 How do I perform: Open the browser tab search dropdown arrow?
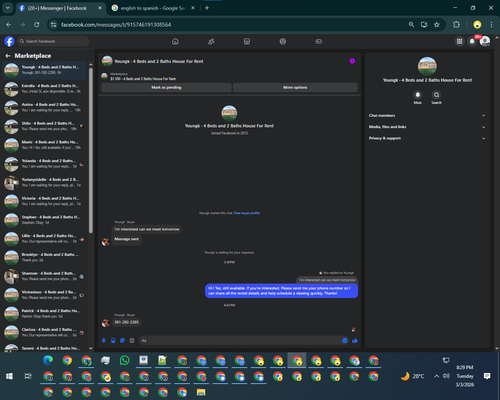click(x=8, y=8)
